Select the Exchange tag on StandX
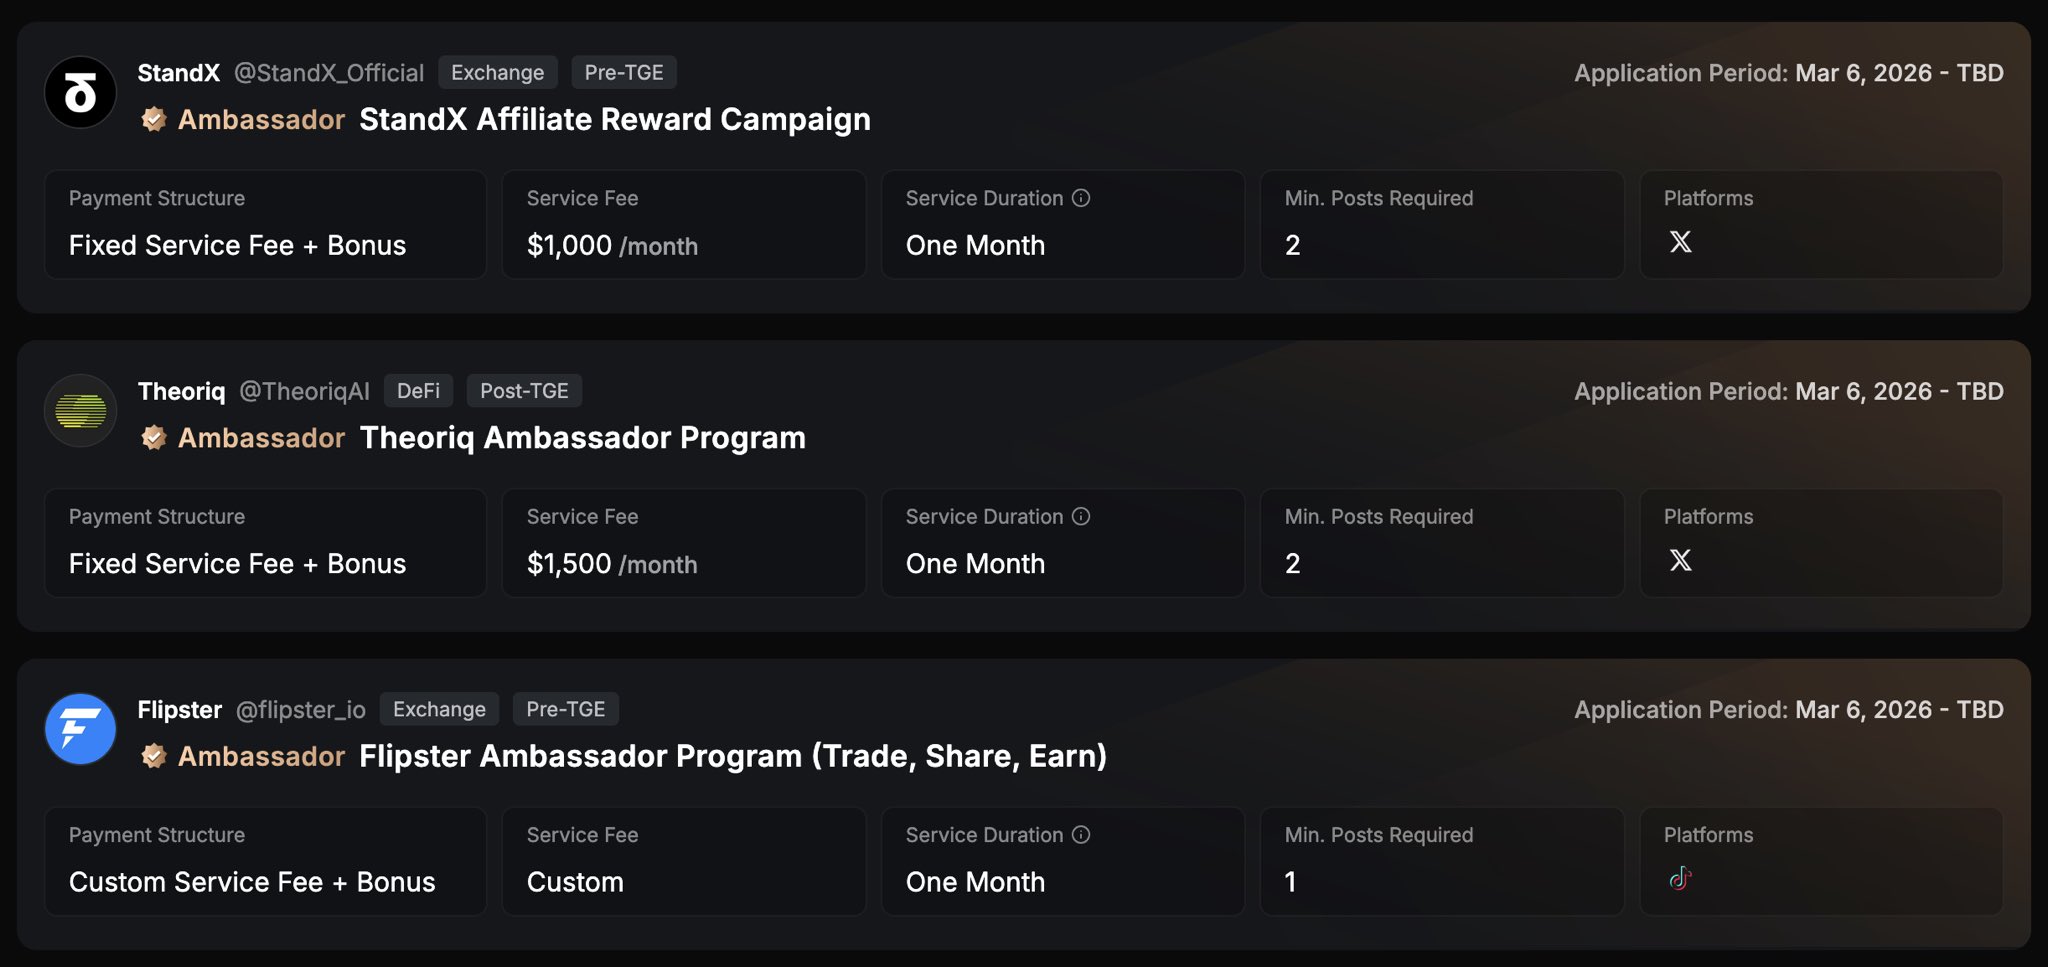This screenshot has height=967, width=2048. pyautogui.click(x=497, y=73)
